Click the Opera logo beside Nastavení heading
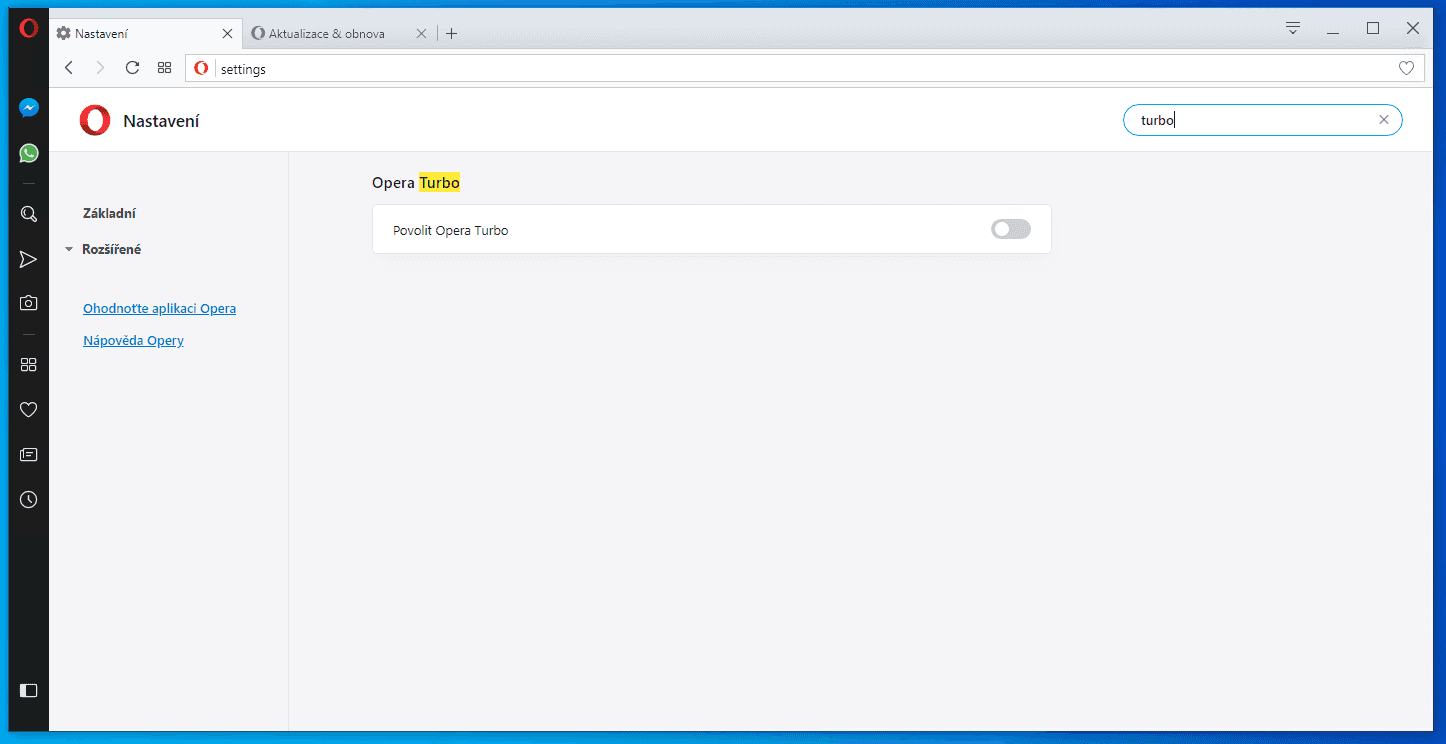Image resolution: width=1446 pixels, height=744 pixels. (95, 121)
